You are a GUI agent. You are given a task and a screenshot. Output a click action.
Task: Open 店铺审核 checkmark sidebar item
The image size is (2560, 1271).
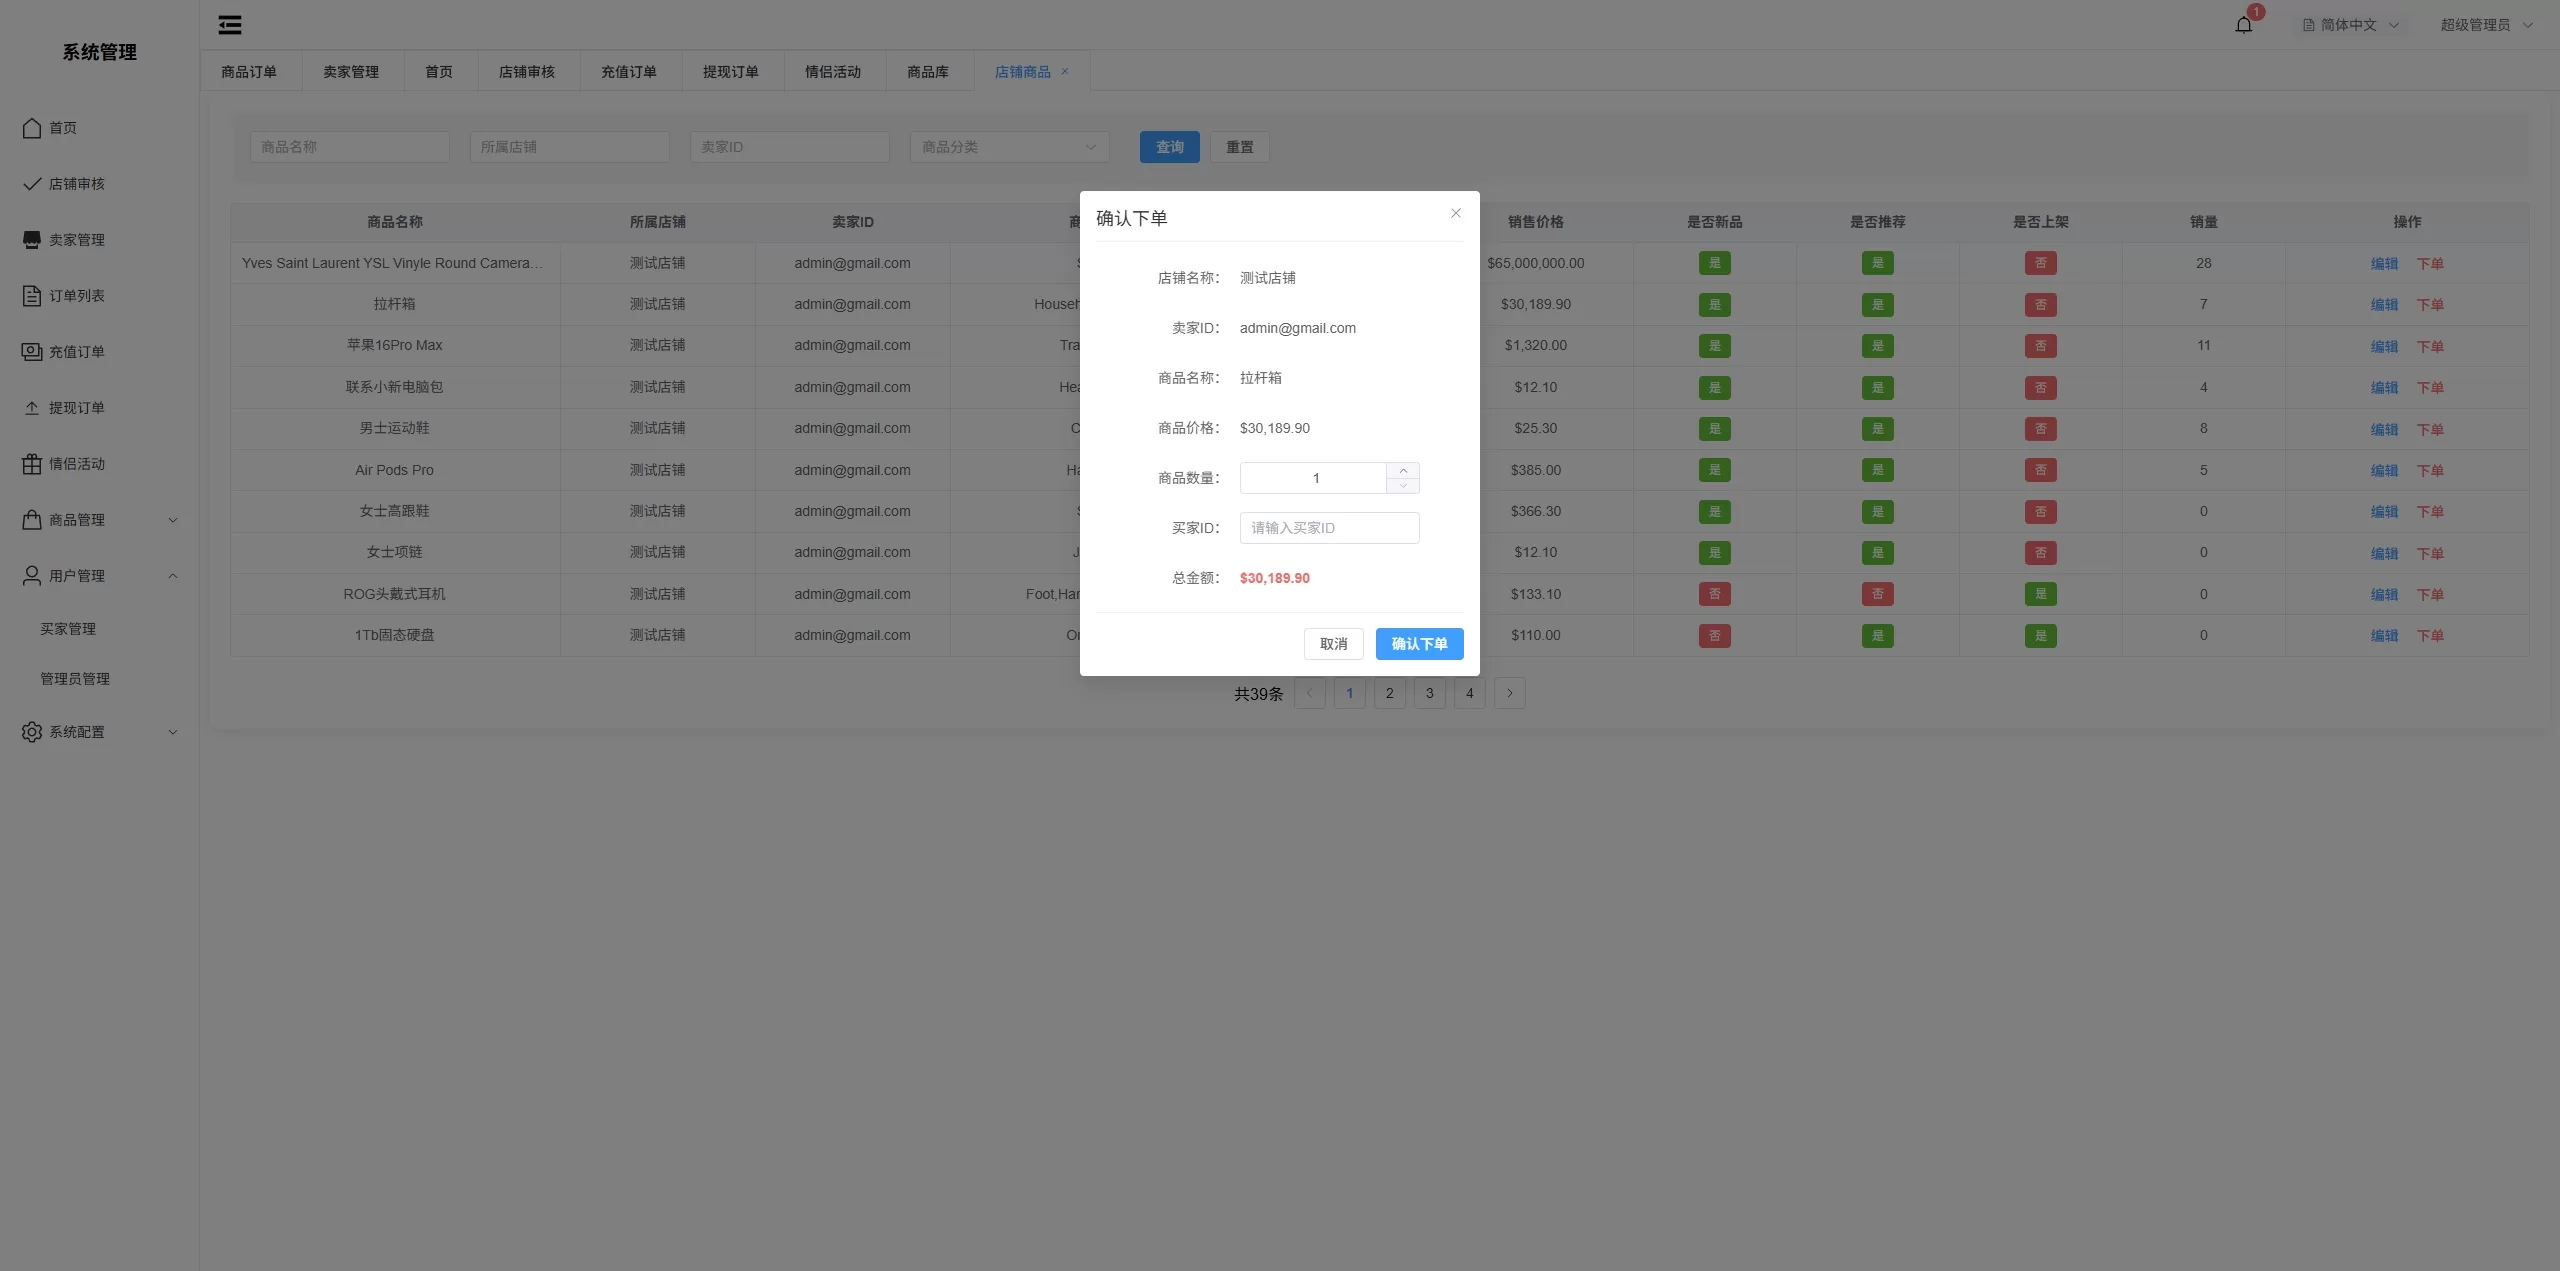pos(32,184)
